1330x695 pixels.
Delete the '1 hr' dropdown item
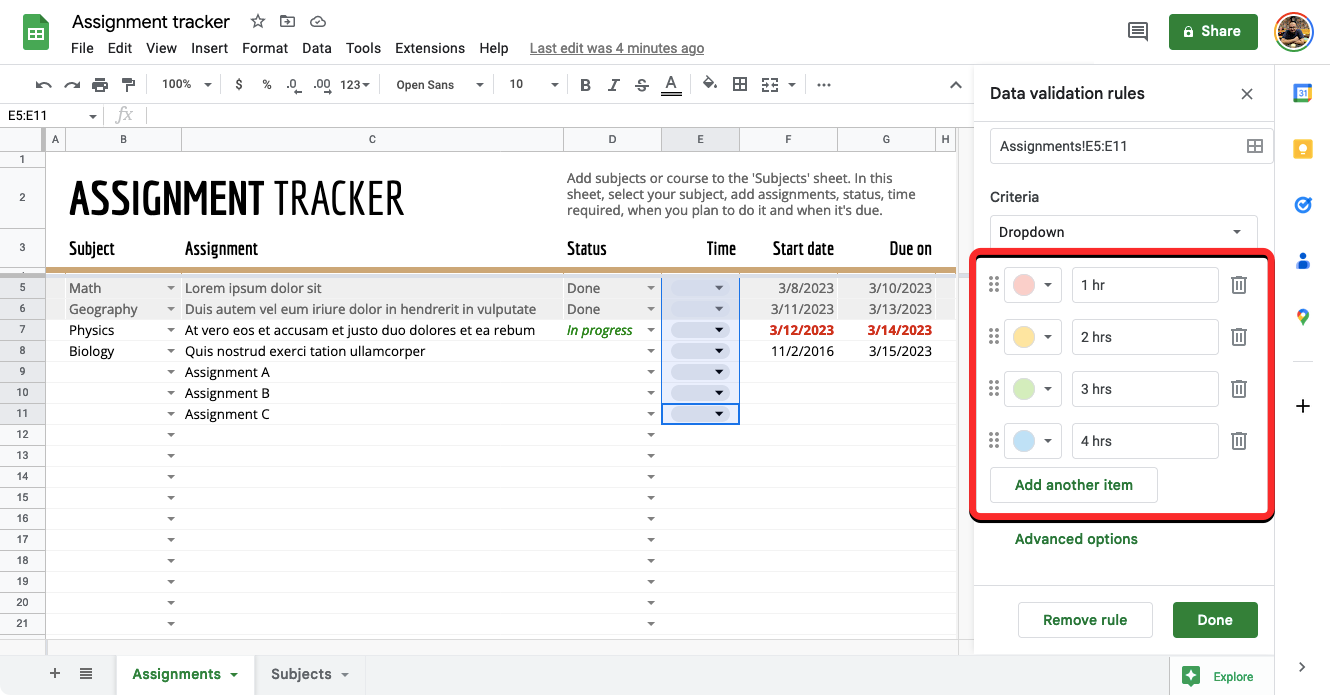point(1238,285)
